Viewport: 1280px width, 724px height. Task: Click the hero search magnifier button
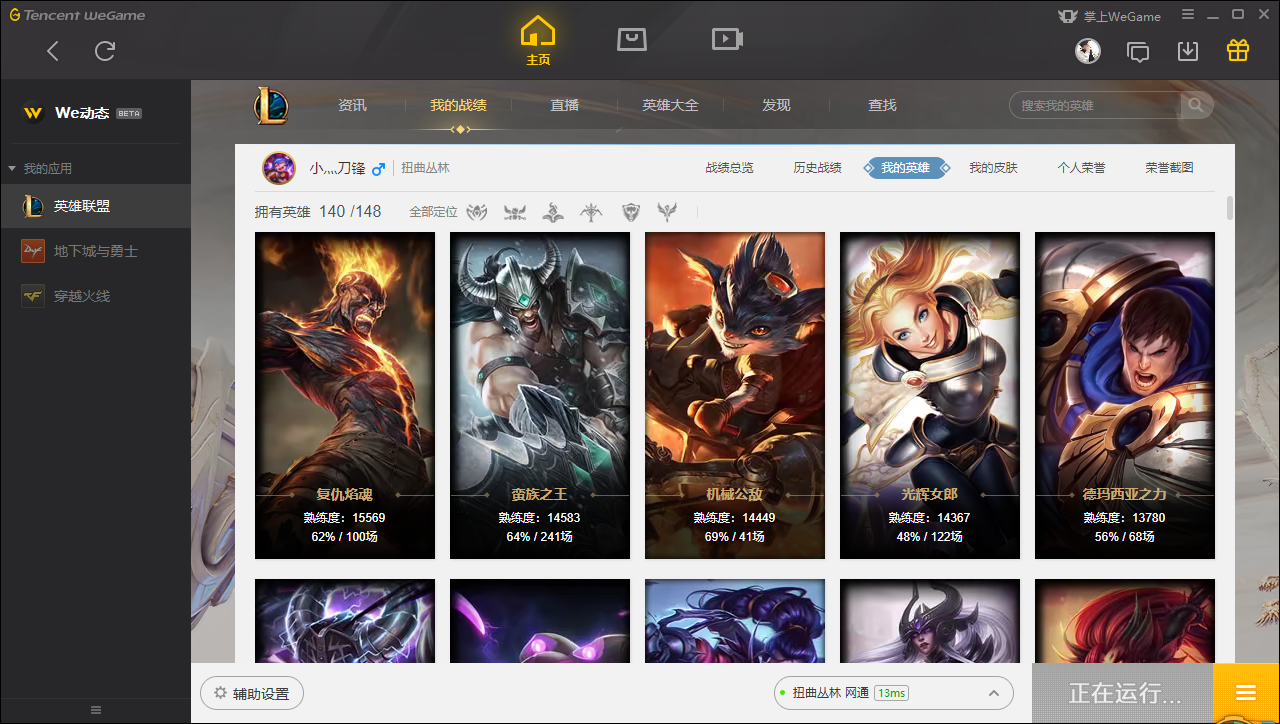[1196, 105]
